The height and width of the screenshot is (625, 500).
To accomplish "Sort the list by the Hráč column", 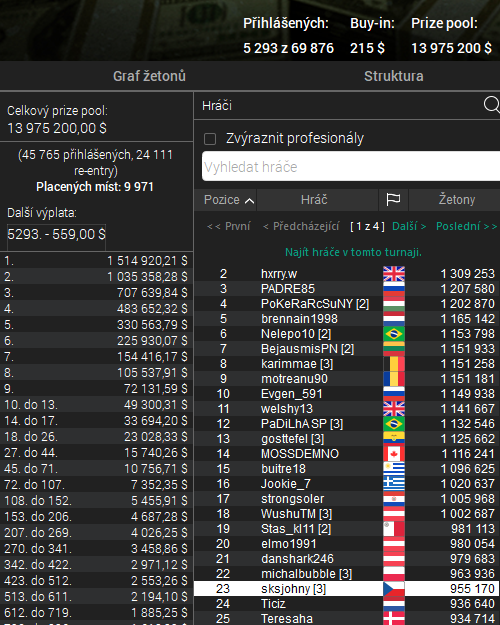I will (x=314, y=200).
